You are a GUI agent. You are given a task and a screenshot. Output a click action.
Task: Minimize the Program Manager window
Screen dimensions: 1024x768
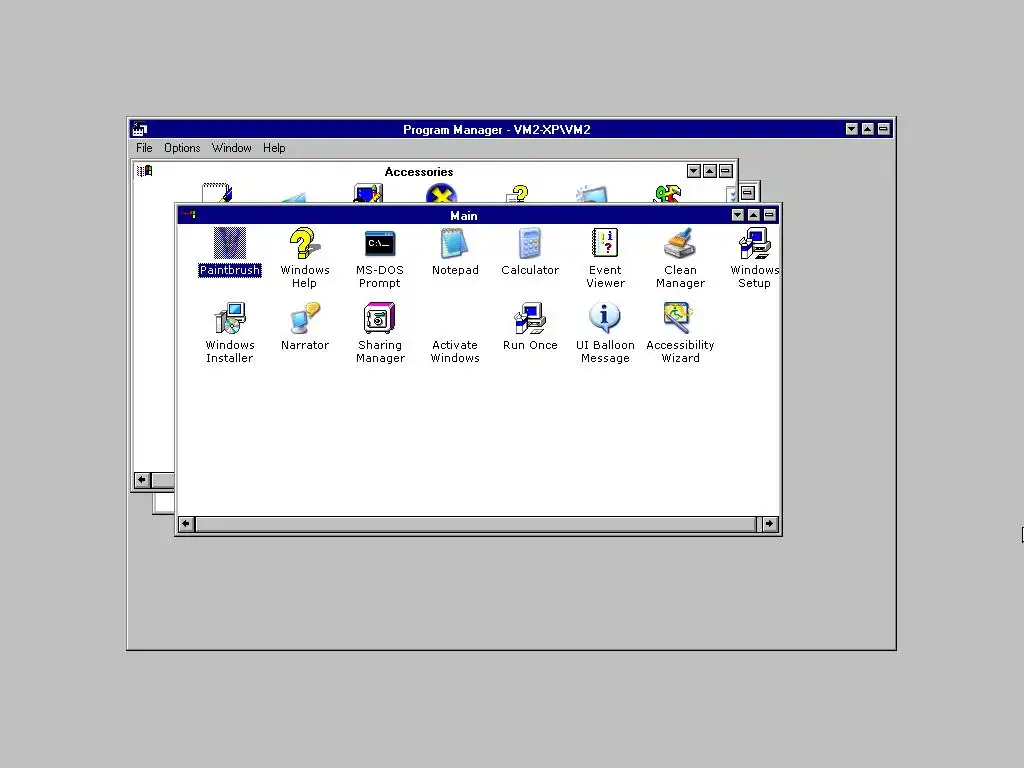click(x=852, y=129)
